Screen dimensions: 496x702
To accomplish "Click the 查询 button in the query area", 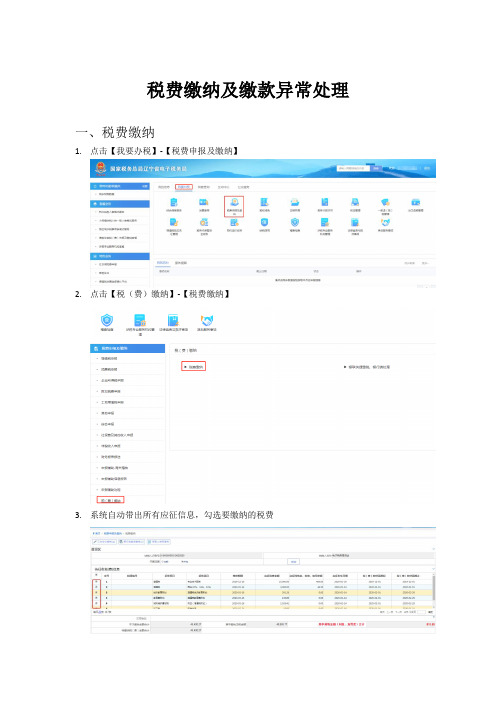I will pos(293,561).
